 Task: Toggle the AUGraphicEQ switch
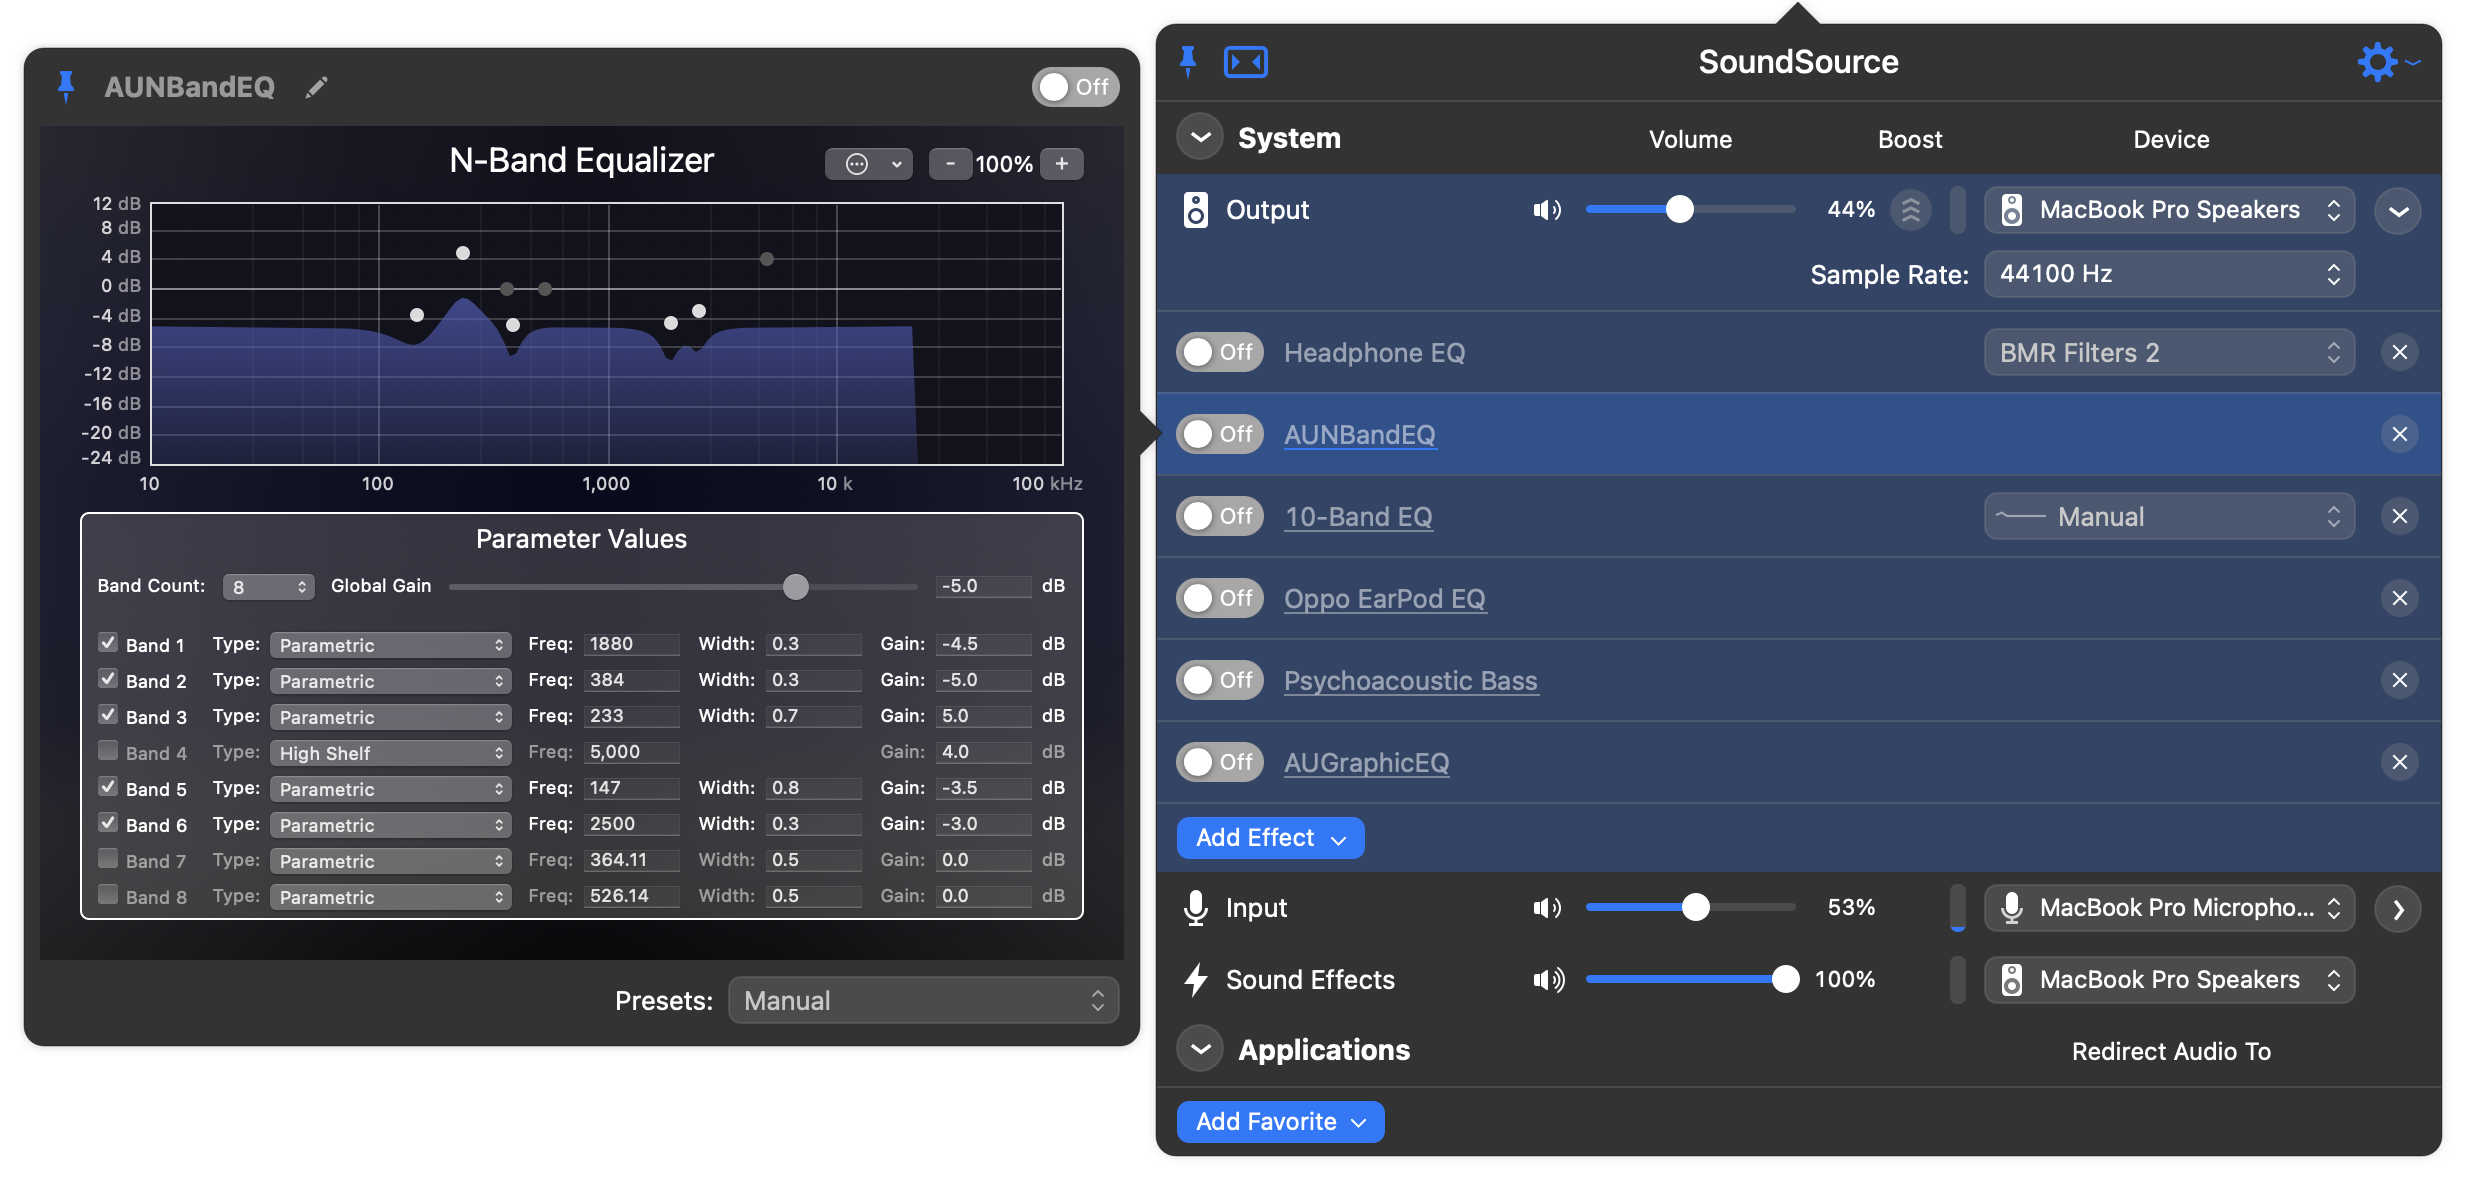1220,762
